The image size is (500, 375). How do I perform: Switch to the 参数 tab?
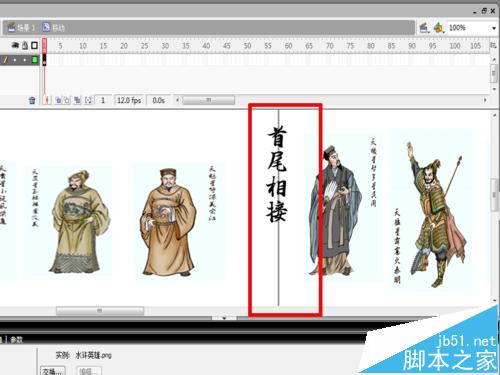coord(16,340)
